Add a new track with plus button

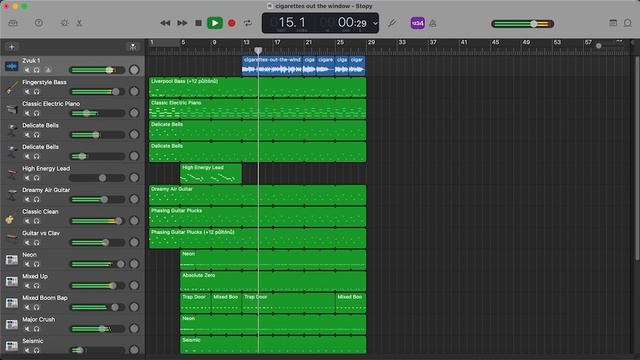pyautogui.click(x=11, y=47)
